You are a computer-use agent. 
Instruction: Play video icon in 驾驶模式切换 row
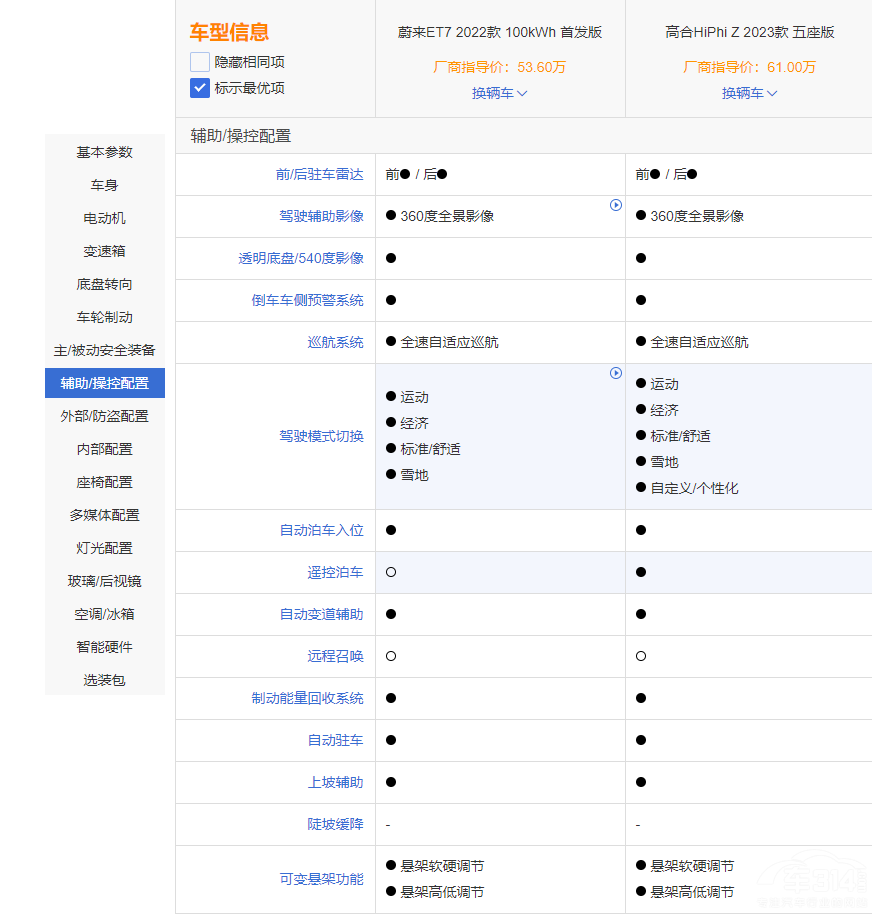616,373
